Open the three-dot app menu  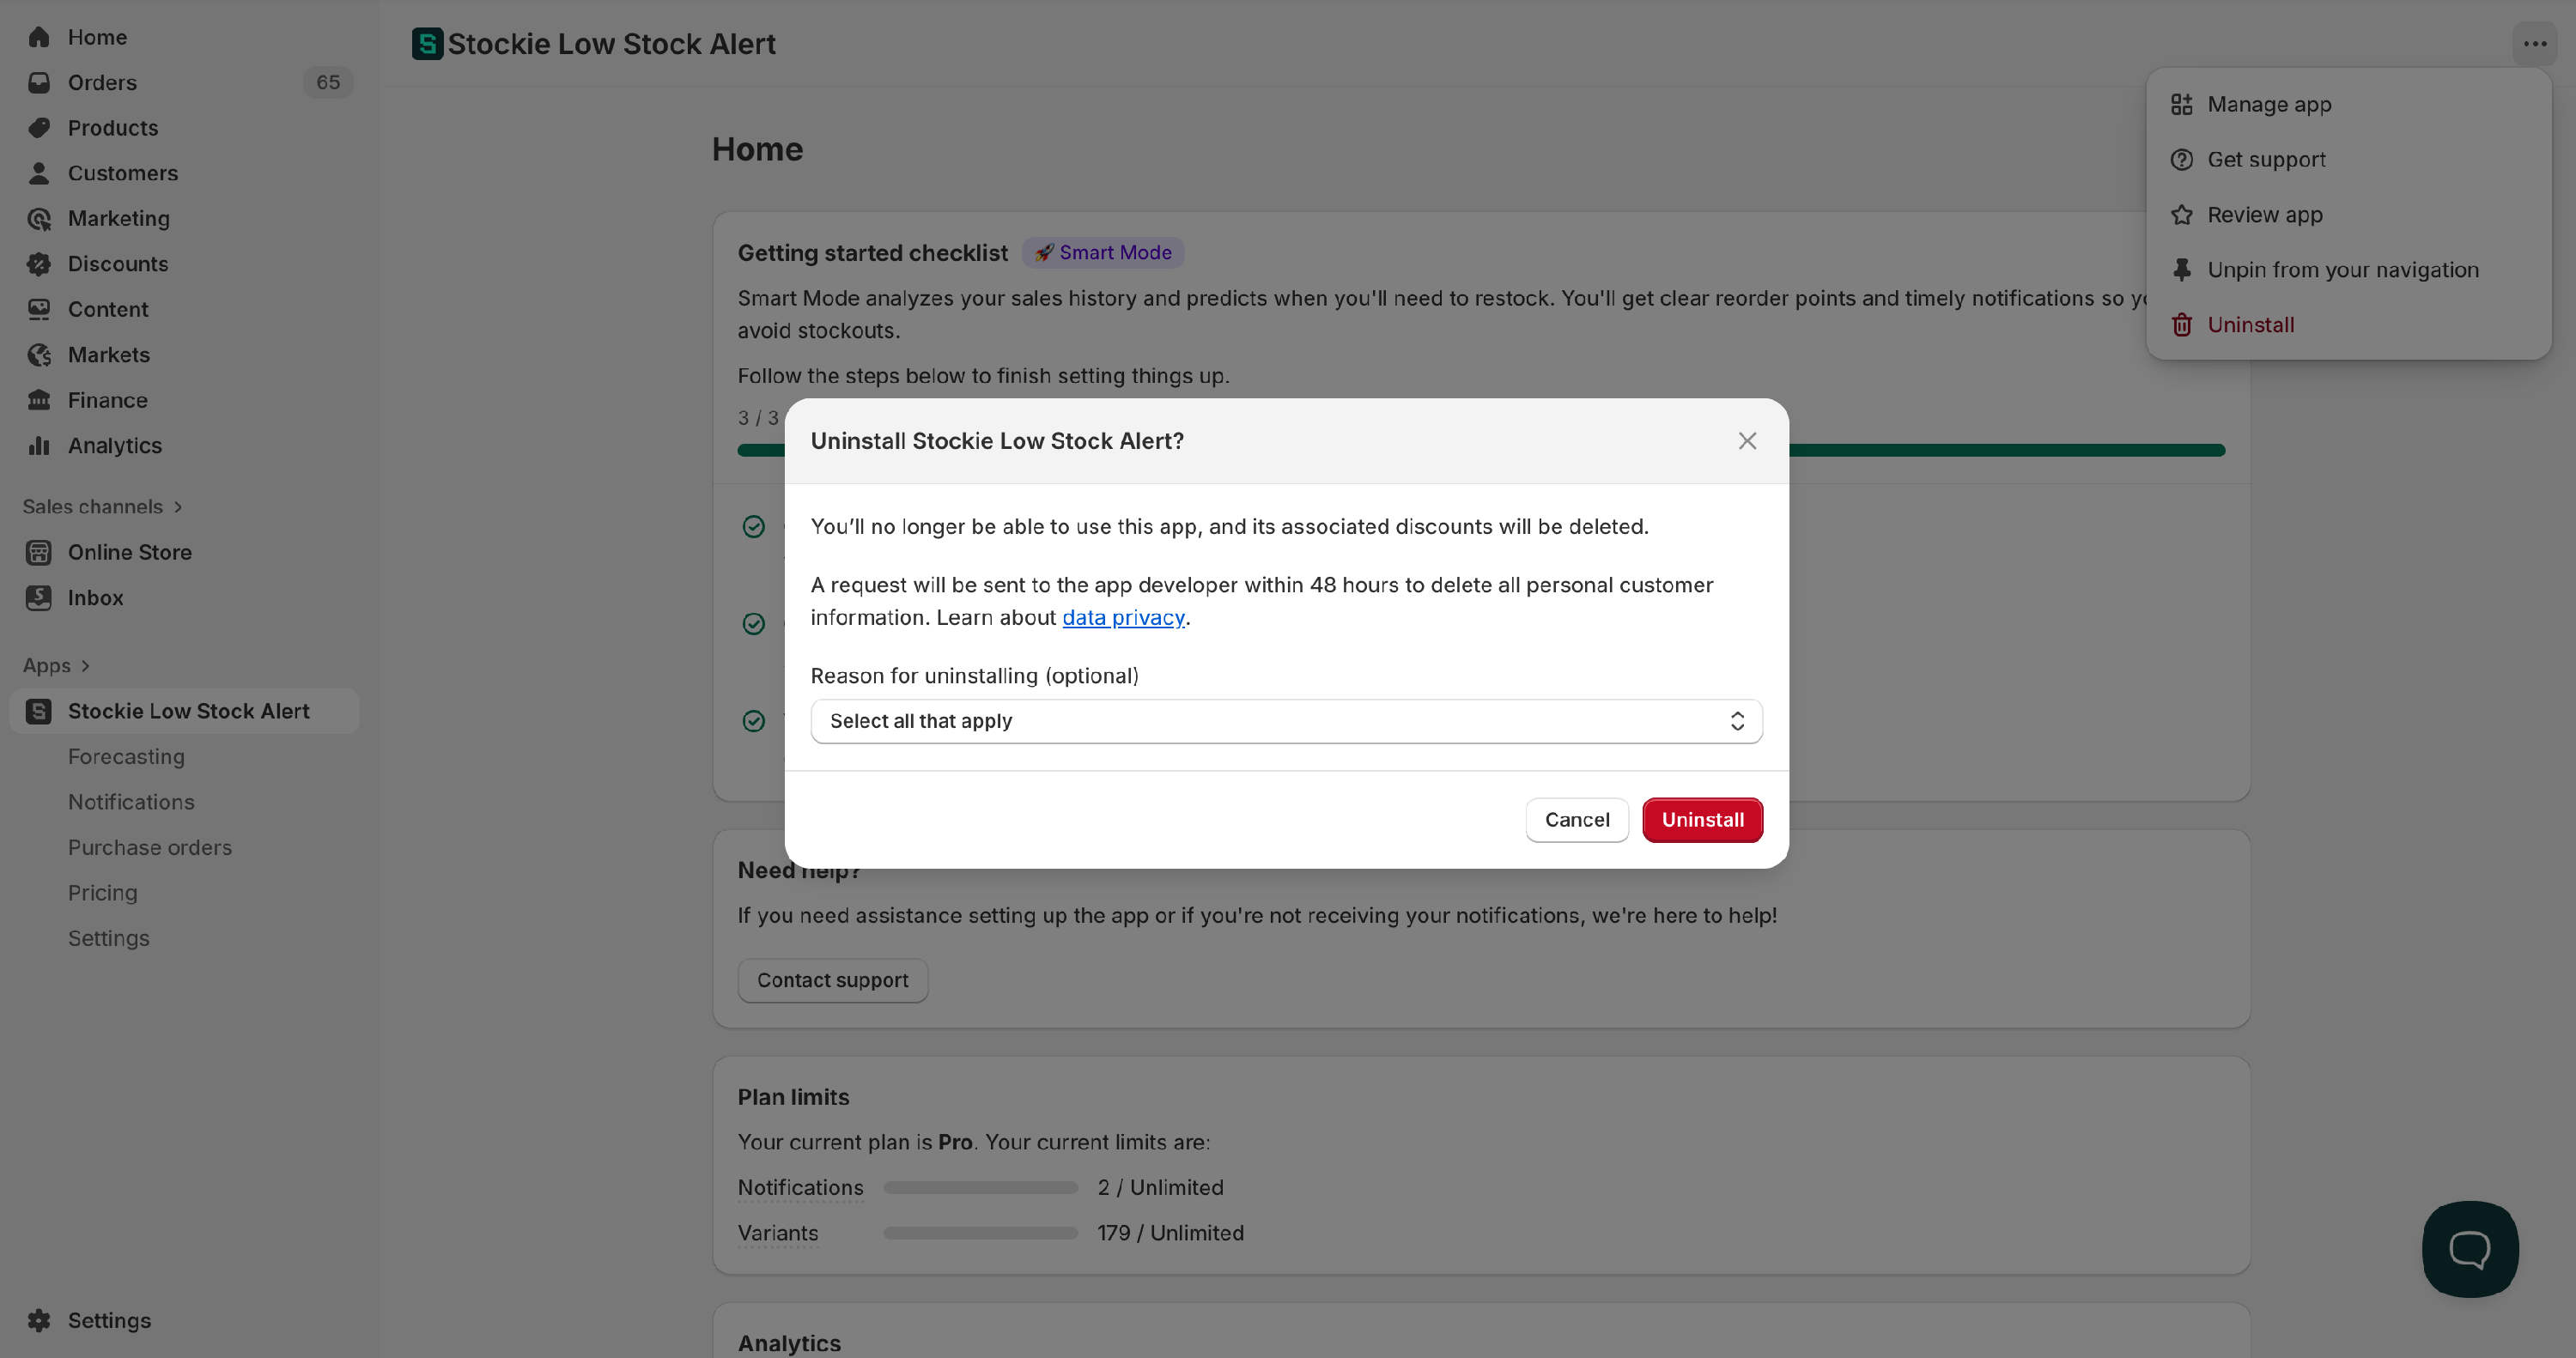(2534, 44)
